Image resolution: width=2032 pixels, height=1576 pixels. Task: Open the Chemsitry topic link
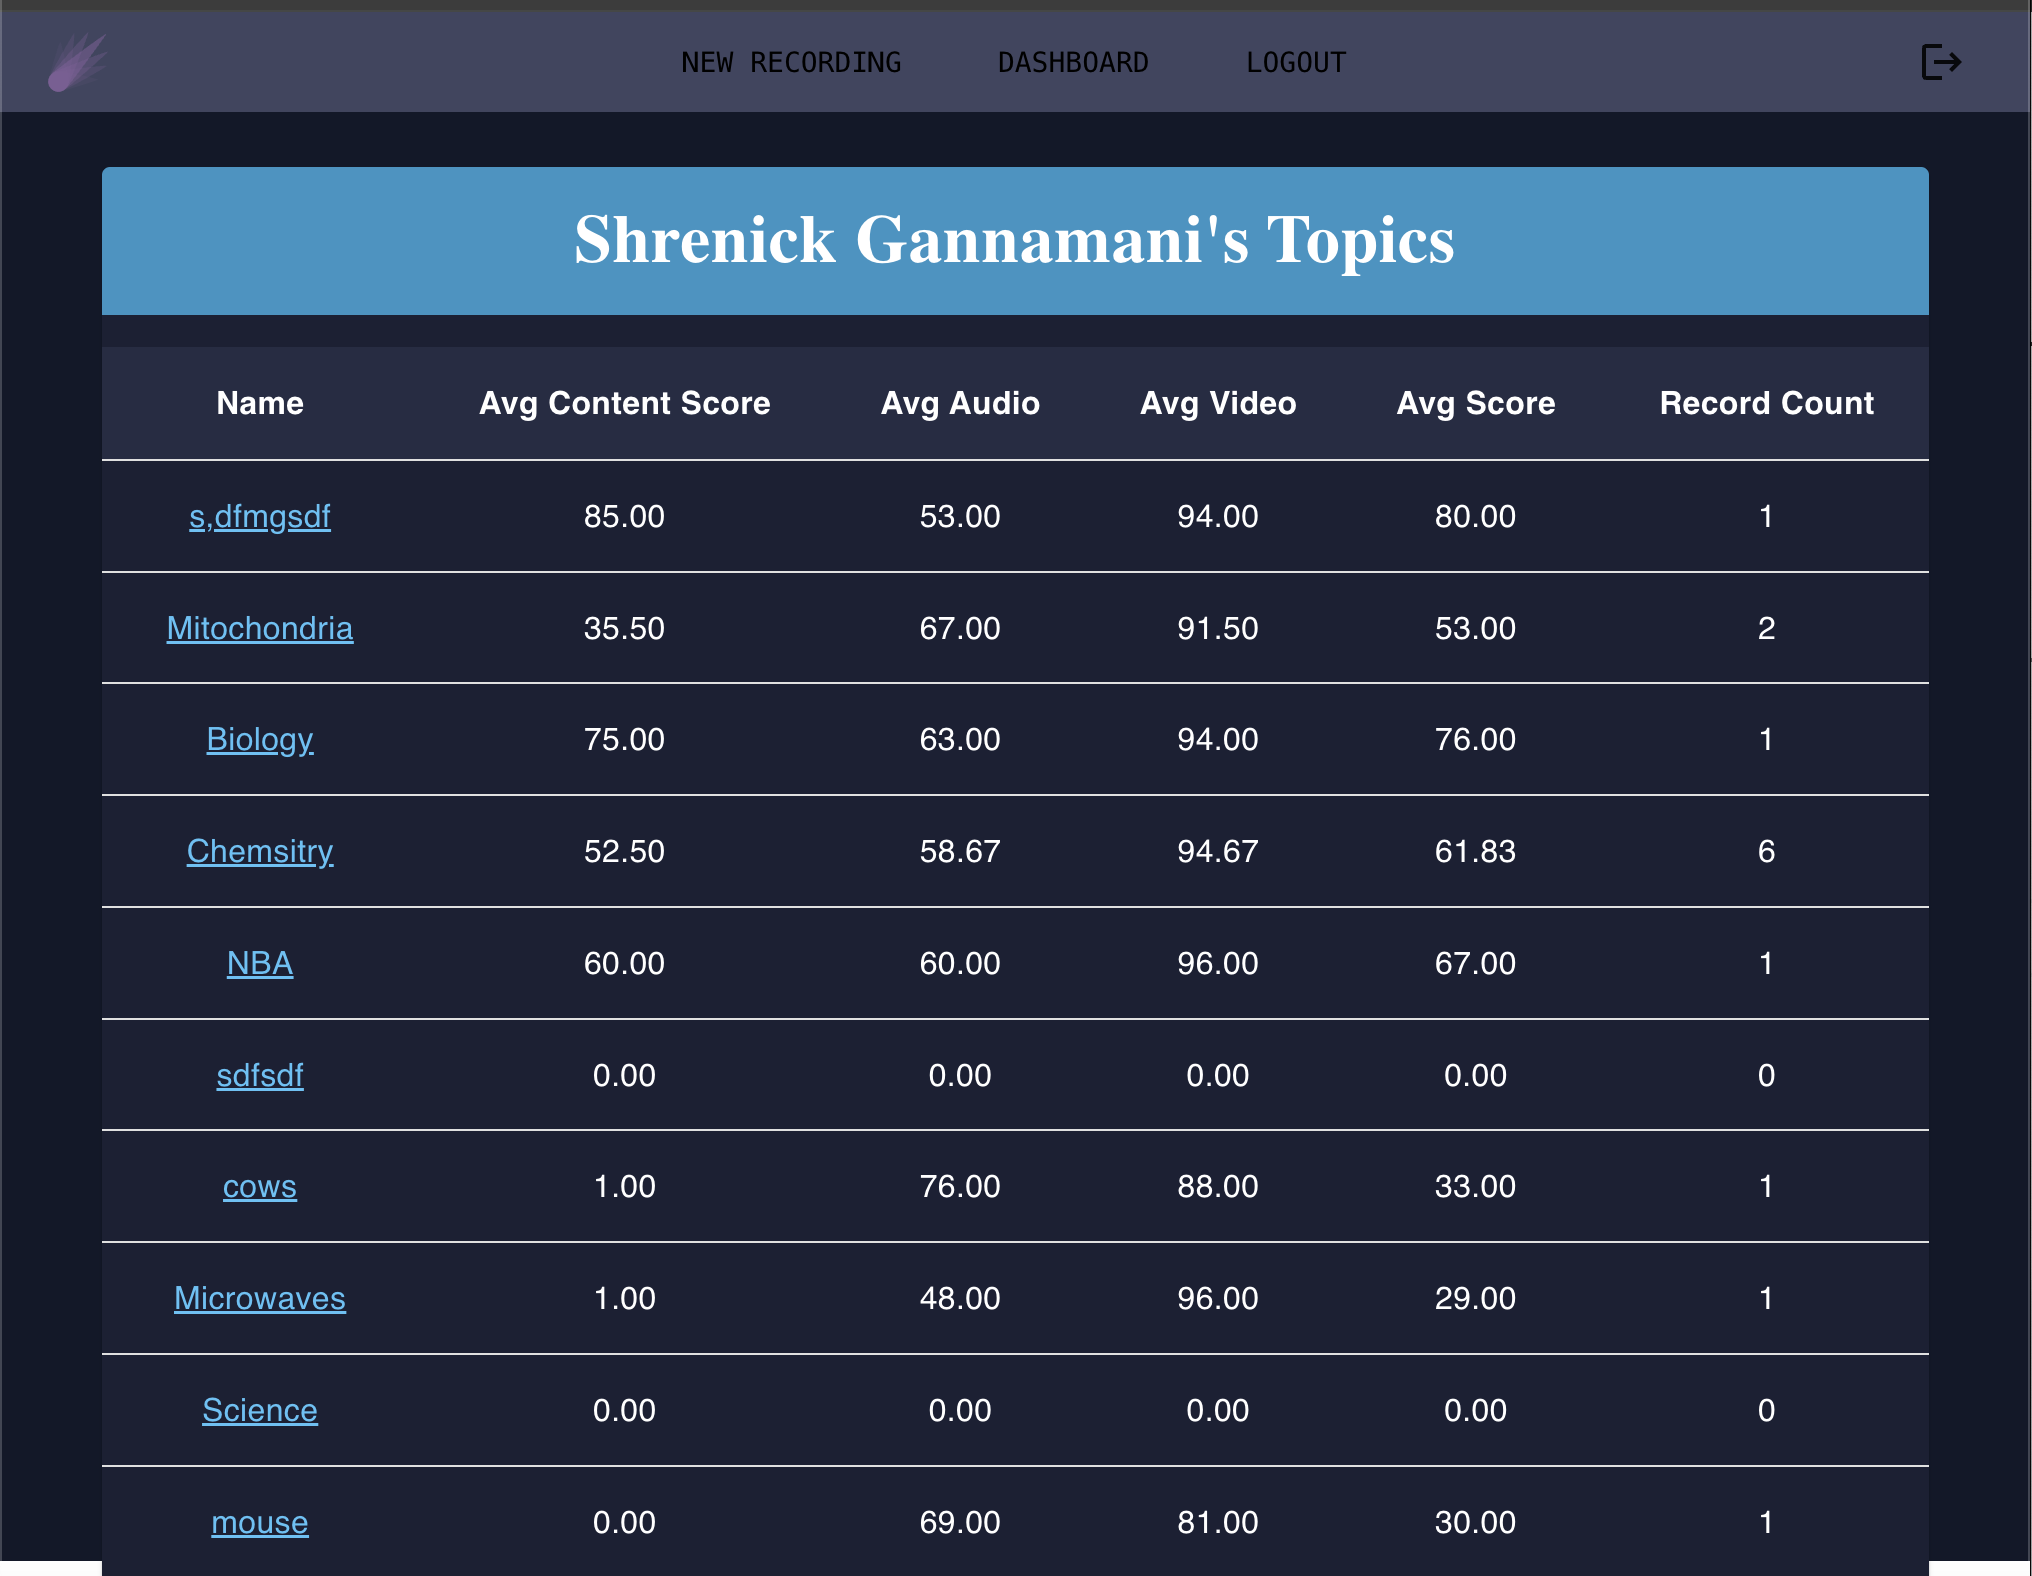pos(260,852)
